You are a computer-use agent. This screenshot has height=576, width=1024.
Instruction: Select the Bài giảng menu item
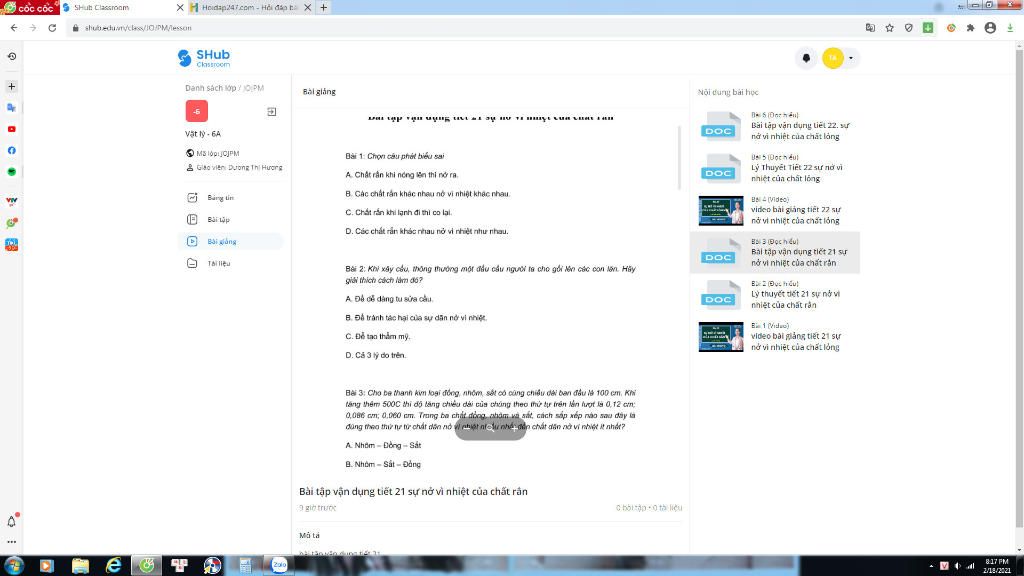231,242
